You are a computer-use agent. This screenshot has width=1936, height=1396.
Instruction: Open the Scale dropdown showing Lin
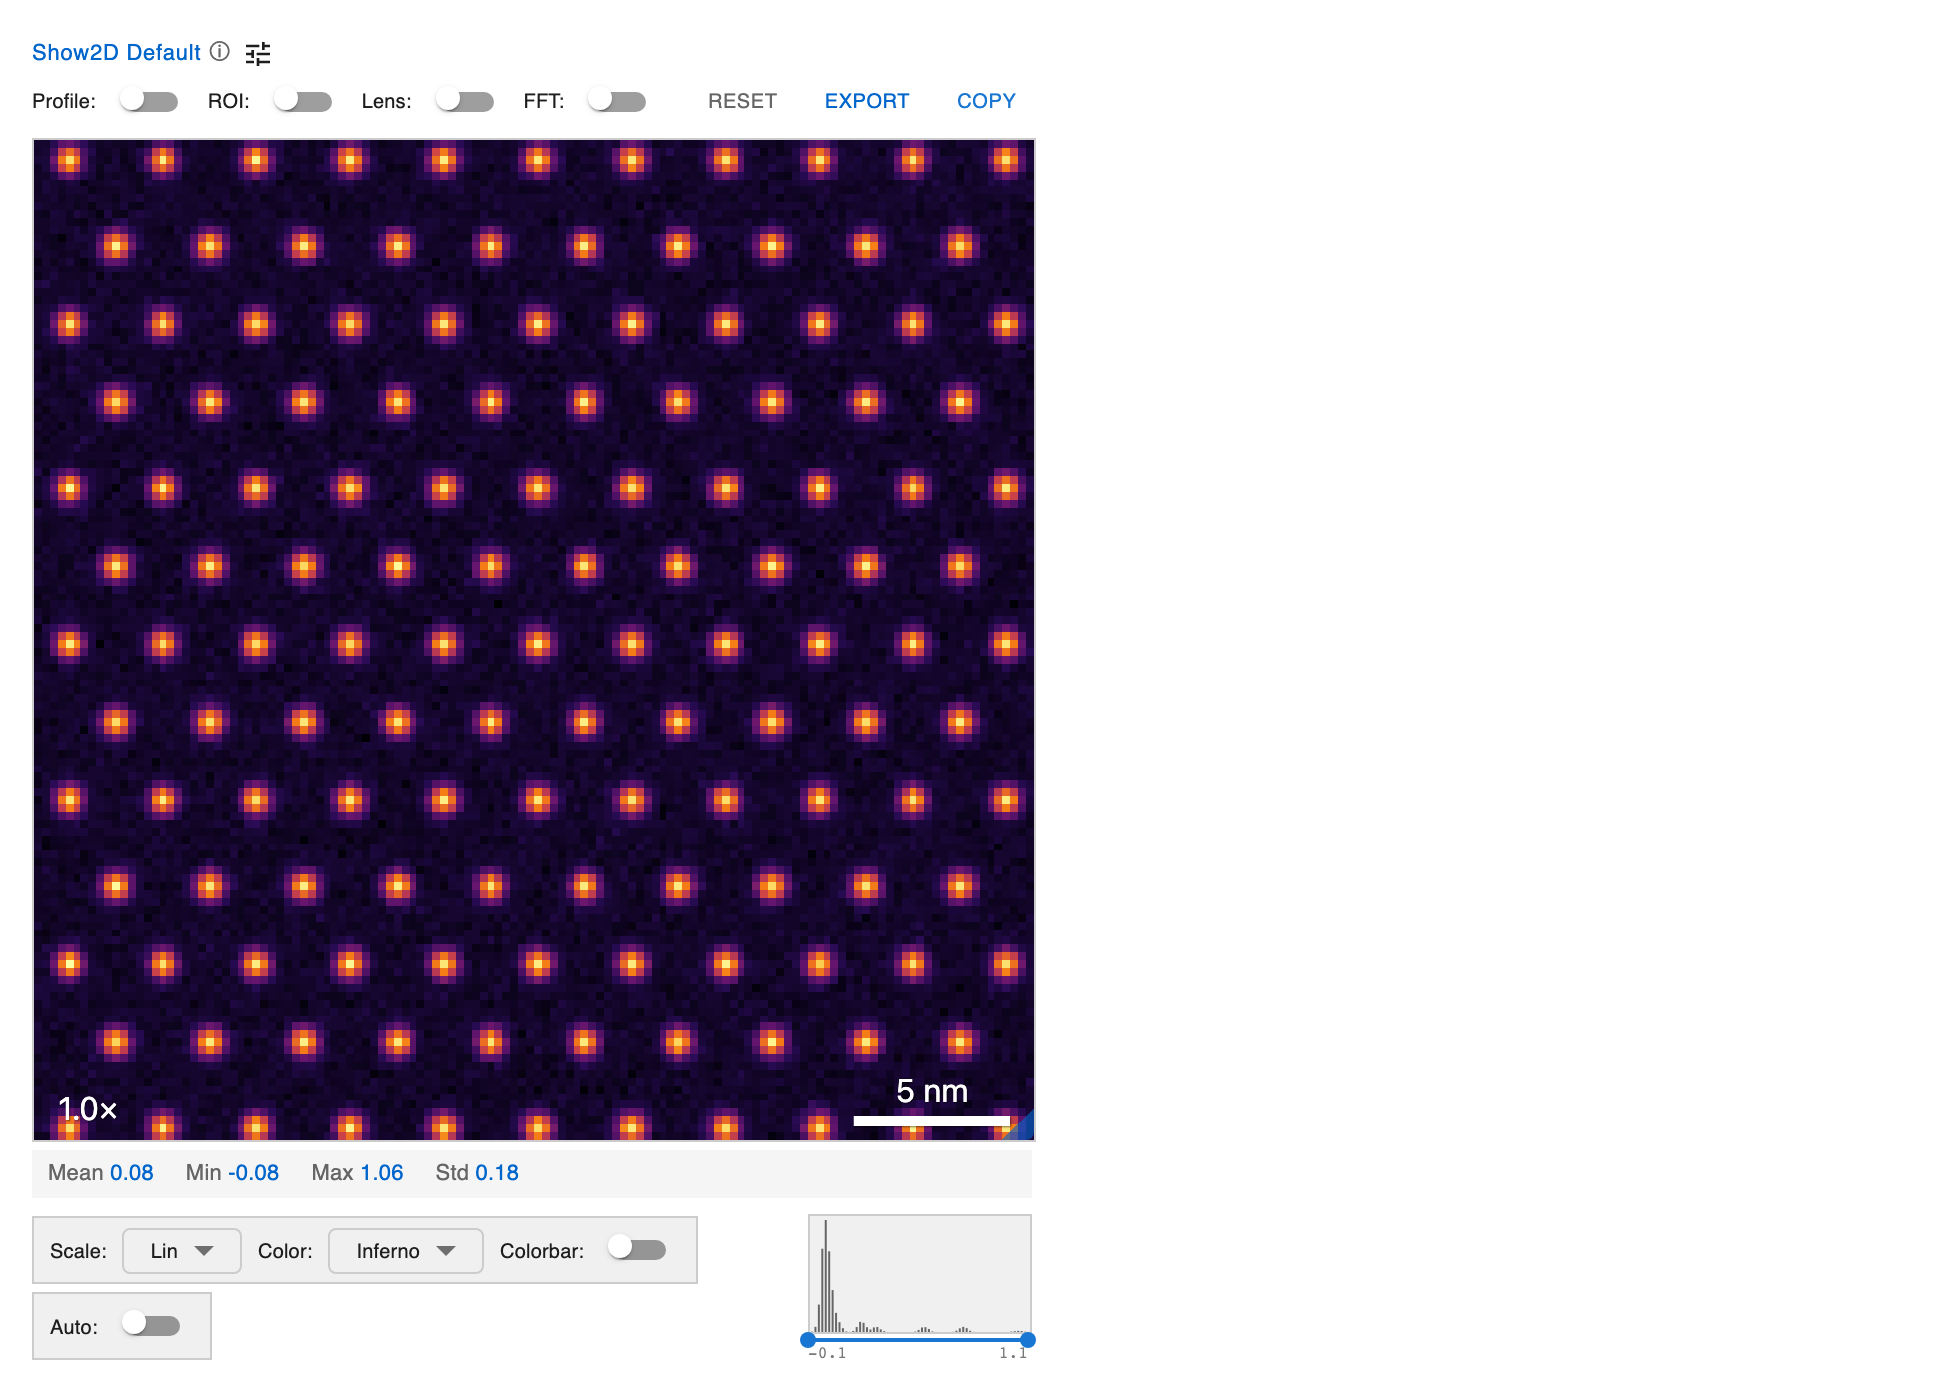tap(181, 1250)
